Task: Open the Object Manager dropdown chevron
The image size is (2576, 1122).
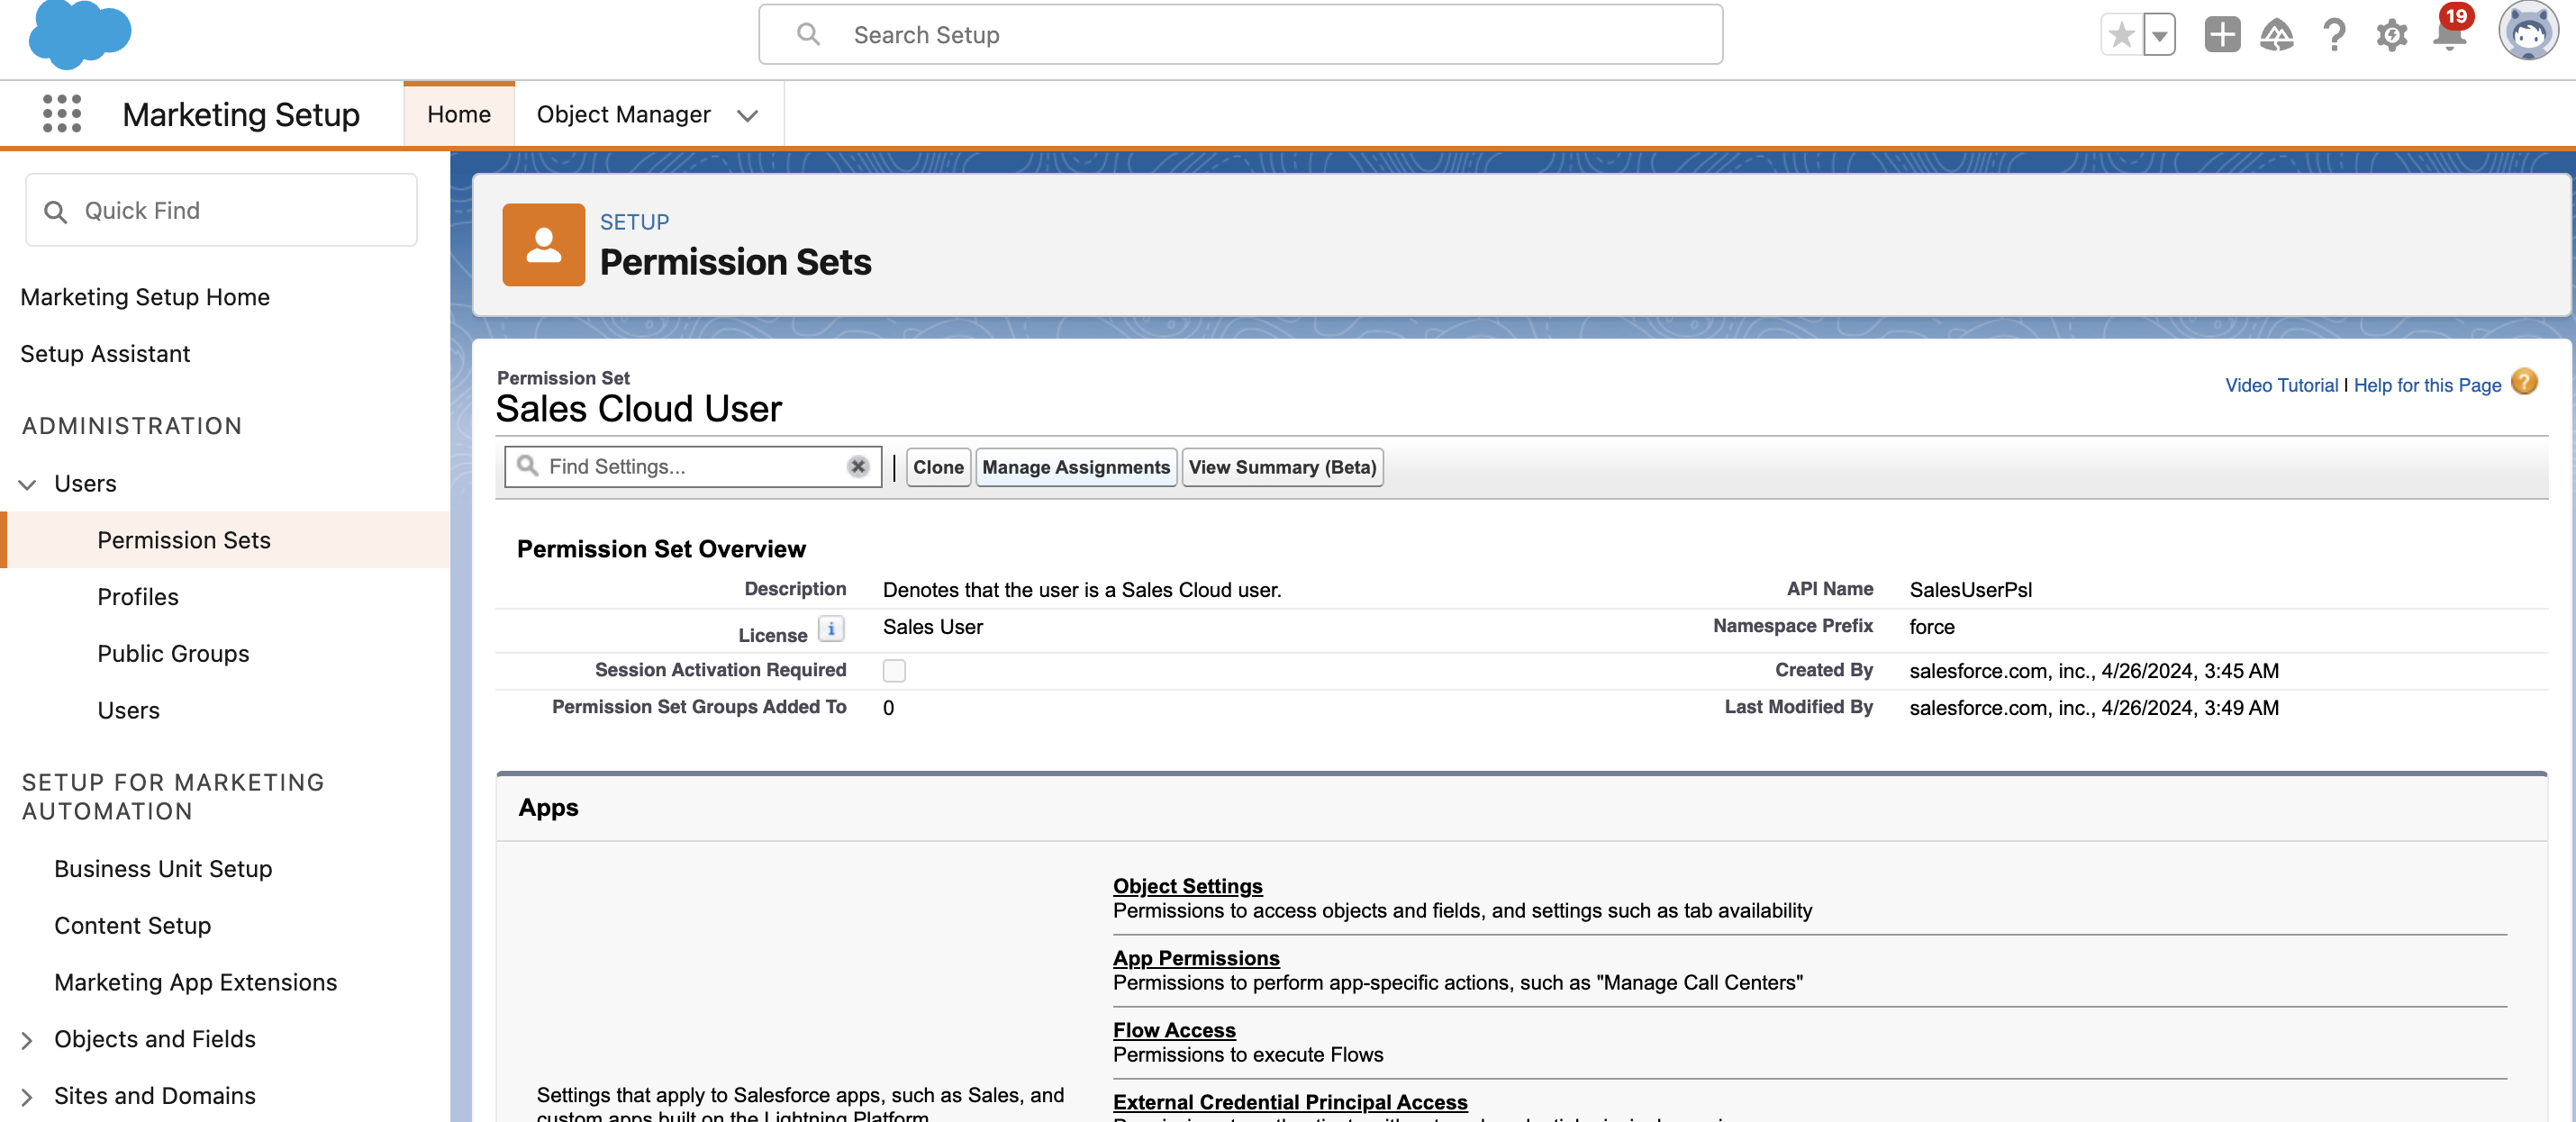Action: coord(747,116)
